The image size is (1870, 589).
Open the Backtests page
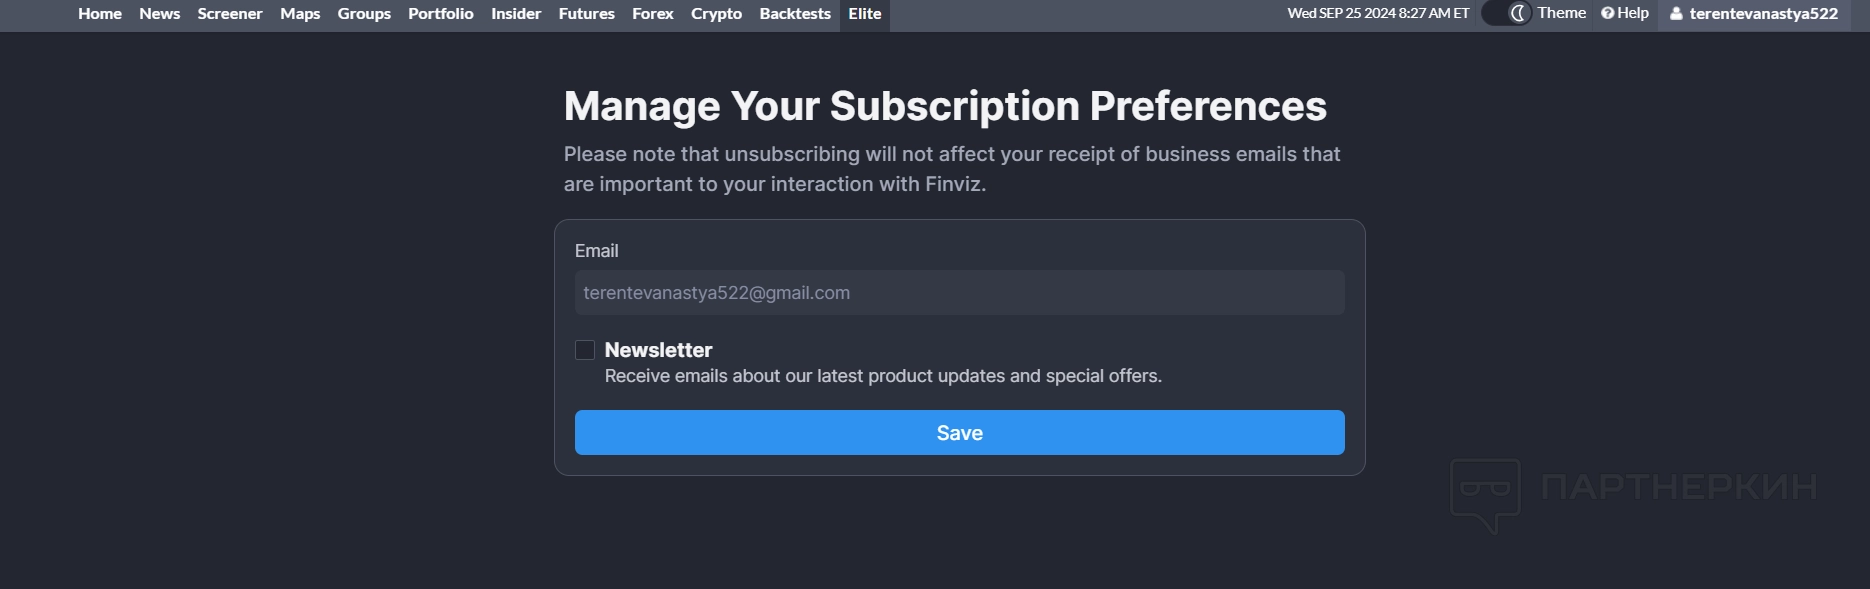(x=795, y=14)
